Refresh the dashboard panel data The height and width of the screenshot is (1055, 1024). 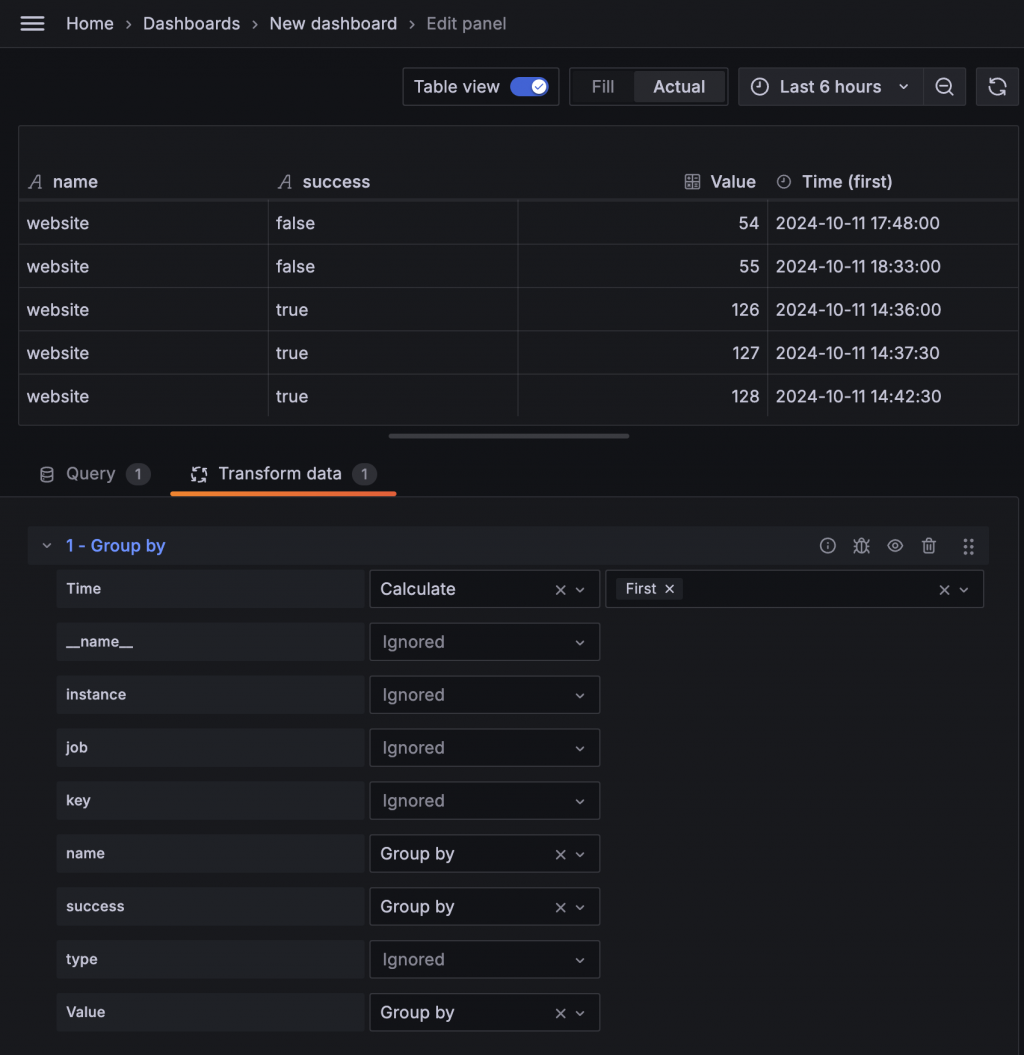tap(997, 87)
